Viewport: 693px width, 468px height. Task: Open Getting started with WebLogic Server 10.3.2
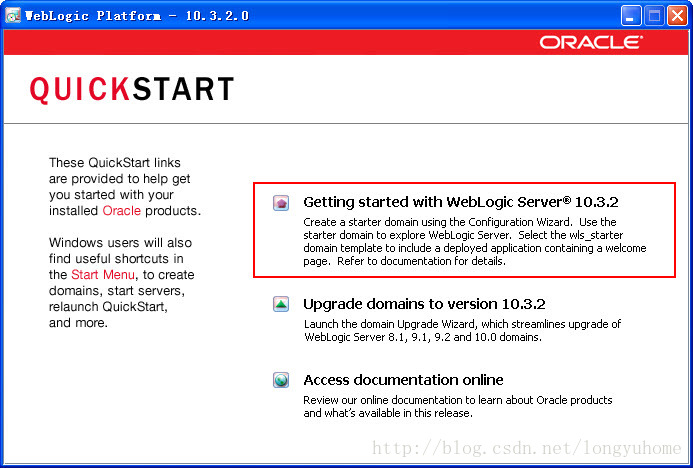[x=461, y=202]
